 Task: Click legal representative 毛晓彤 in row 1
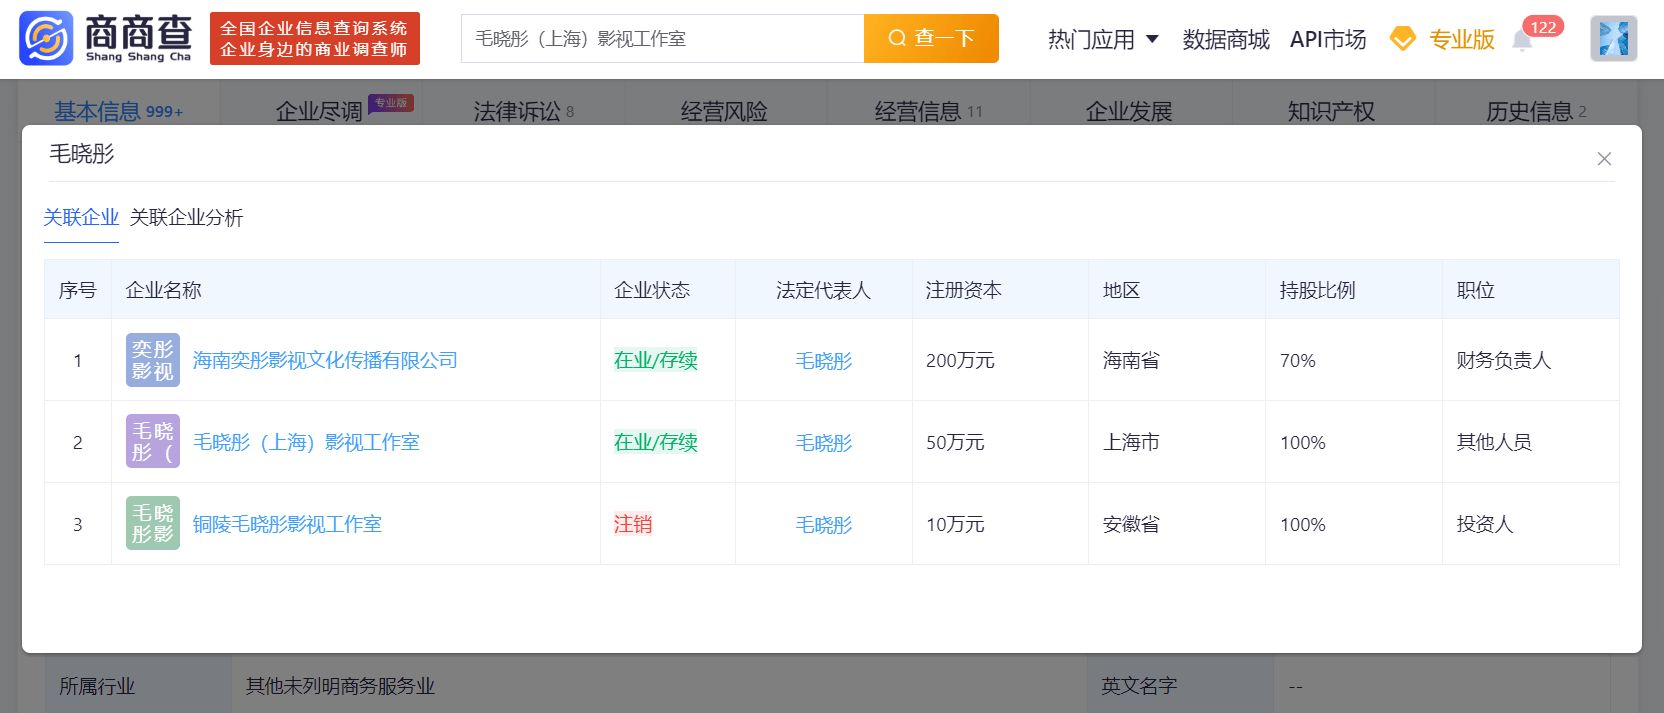point(824,361)
